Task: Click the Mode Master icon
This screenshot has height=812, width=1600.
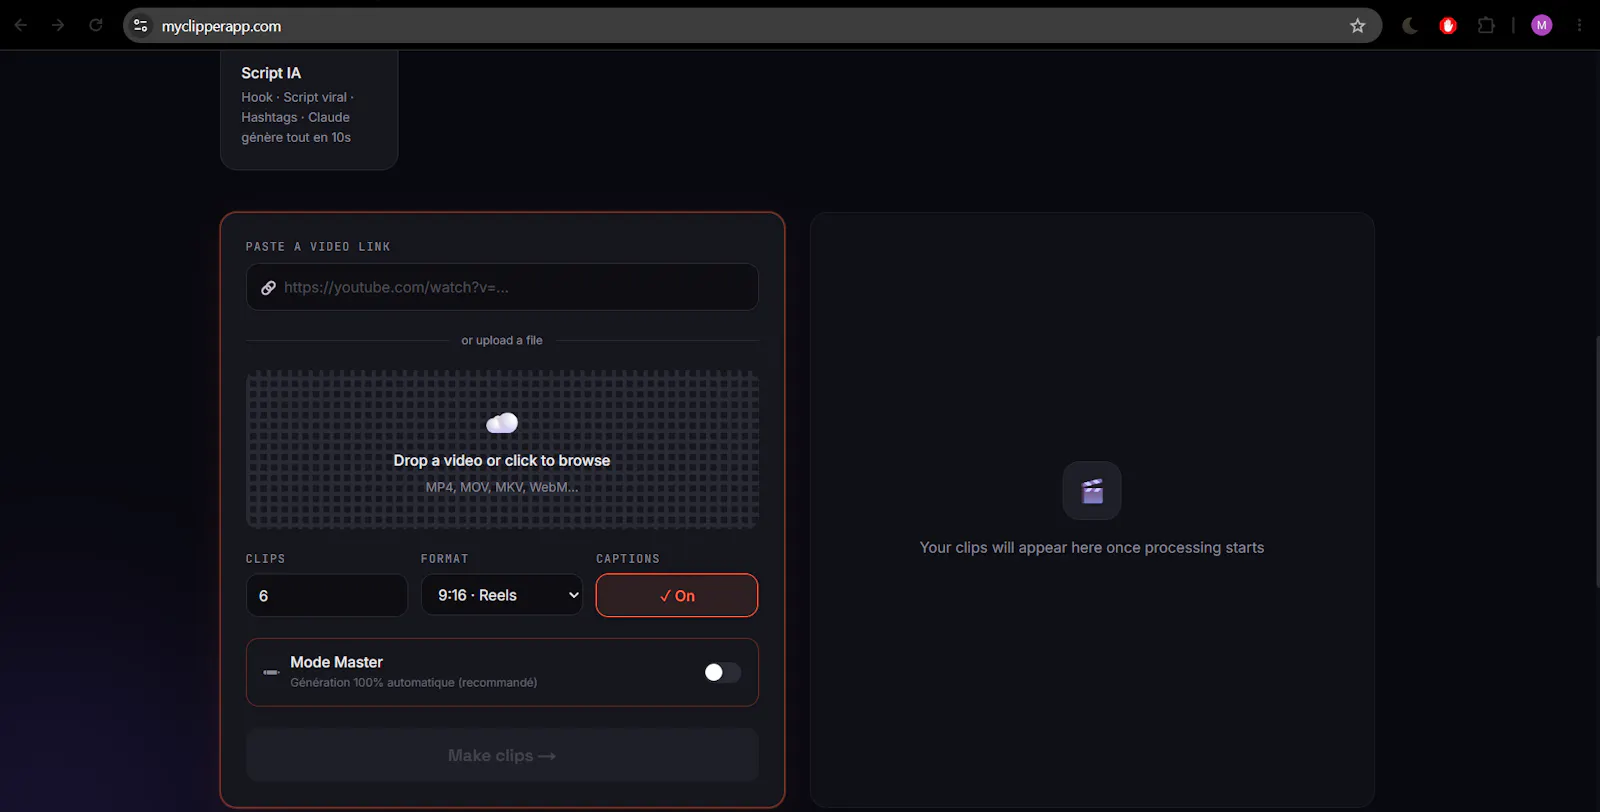Action: pos(270,672)
